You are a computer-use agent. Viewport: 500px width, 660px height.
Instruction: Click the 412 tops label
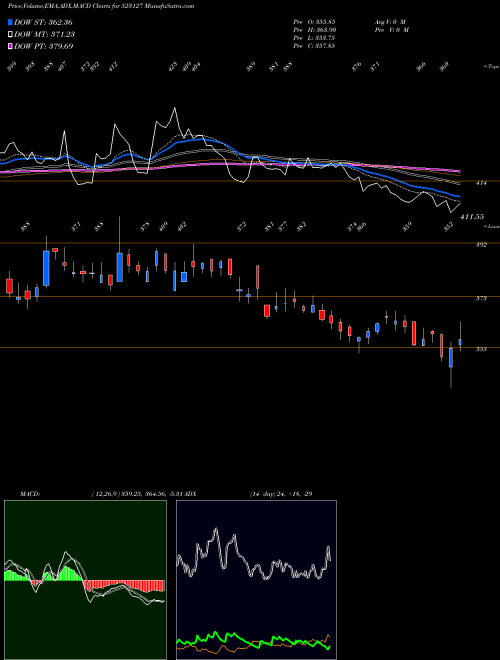pos(113,67)
